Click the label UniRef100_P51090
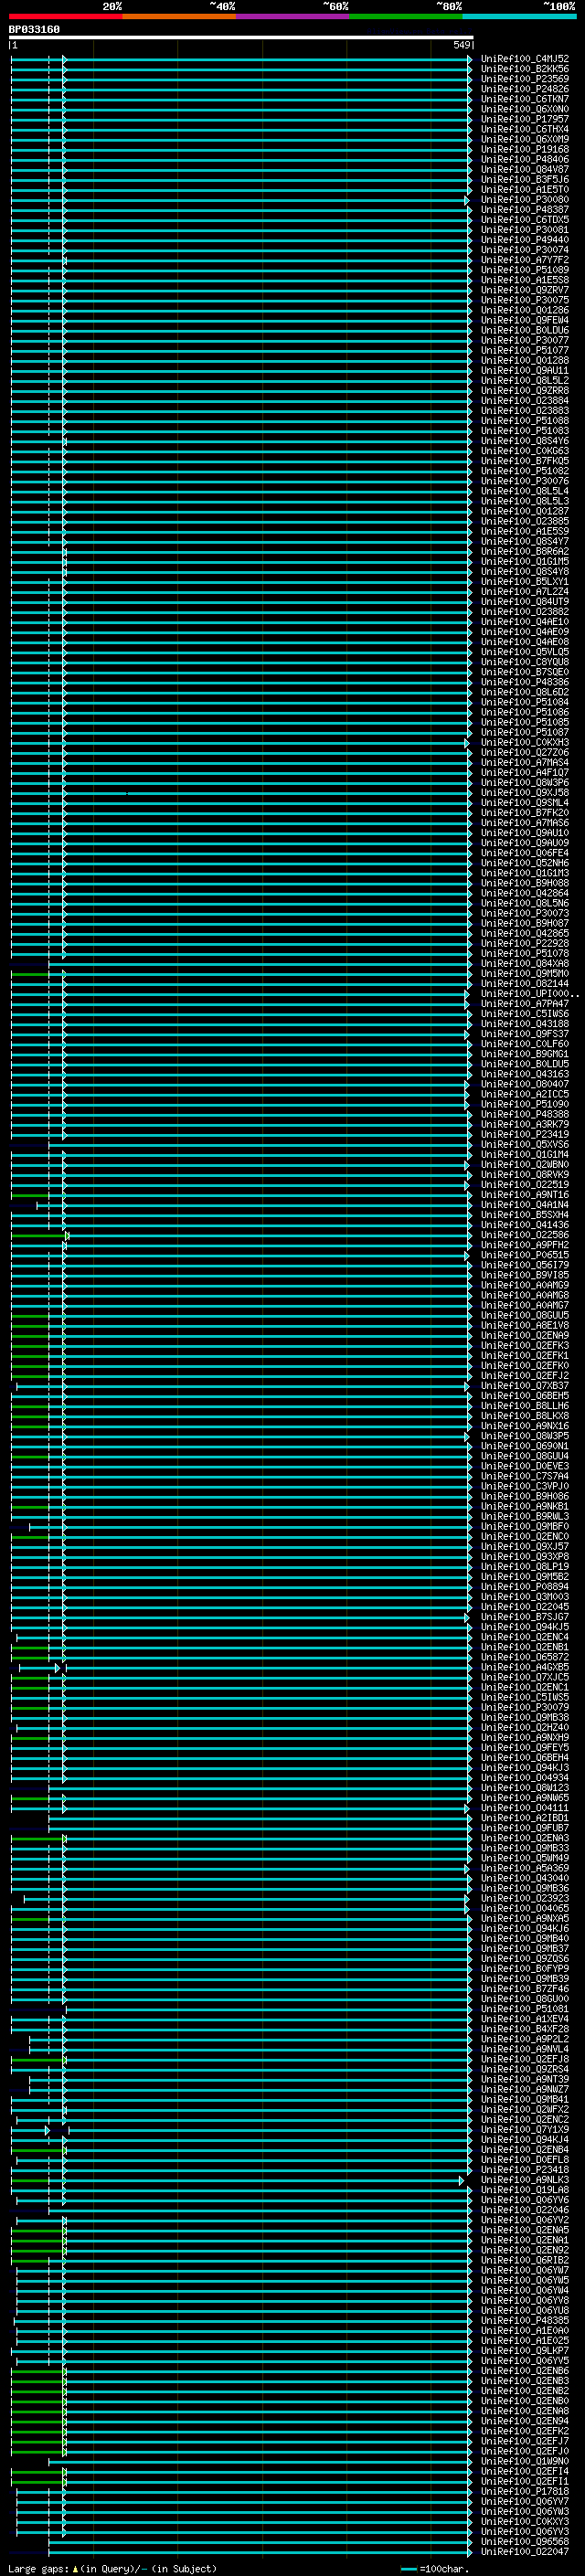Image resolution: width=585 pixels, height=2576 pixels. pos(524,1104)
